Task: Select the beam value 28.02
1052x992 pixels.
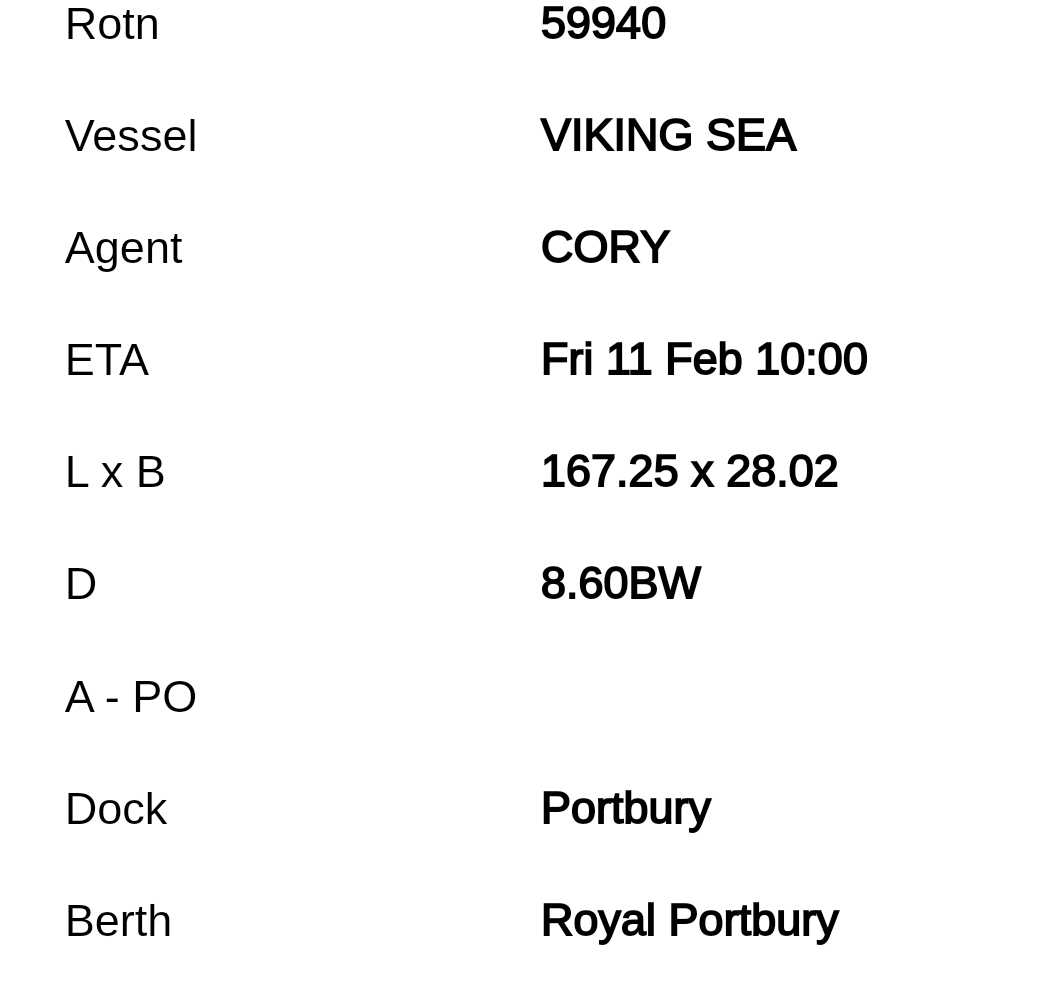Action: (x=781, y=472)
